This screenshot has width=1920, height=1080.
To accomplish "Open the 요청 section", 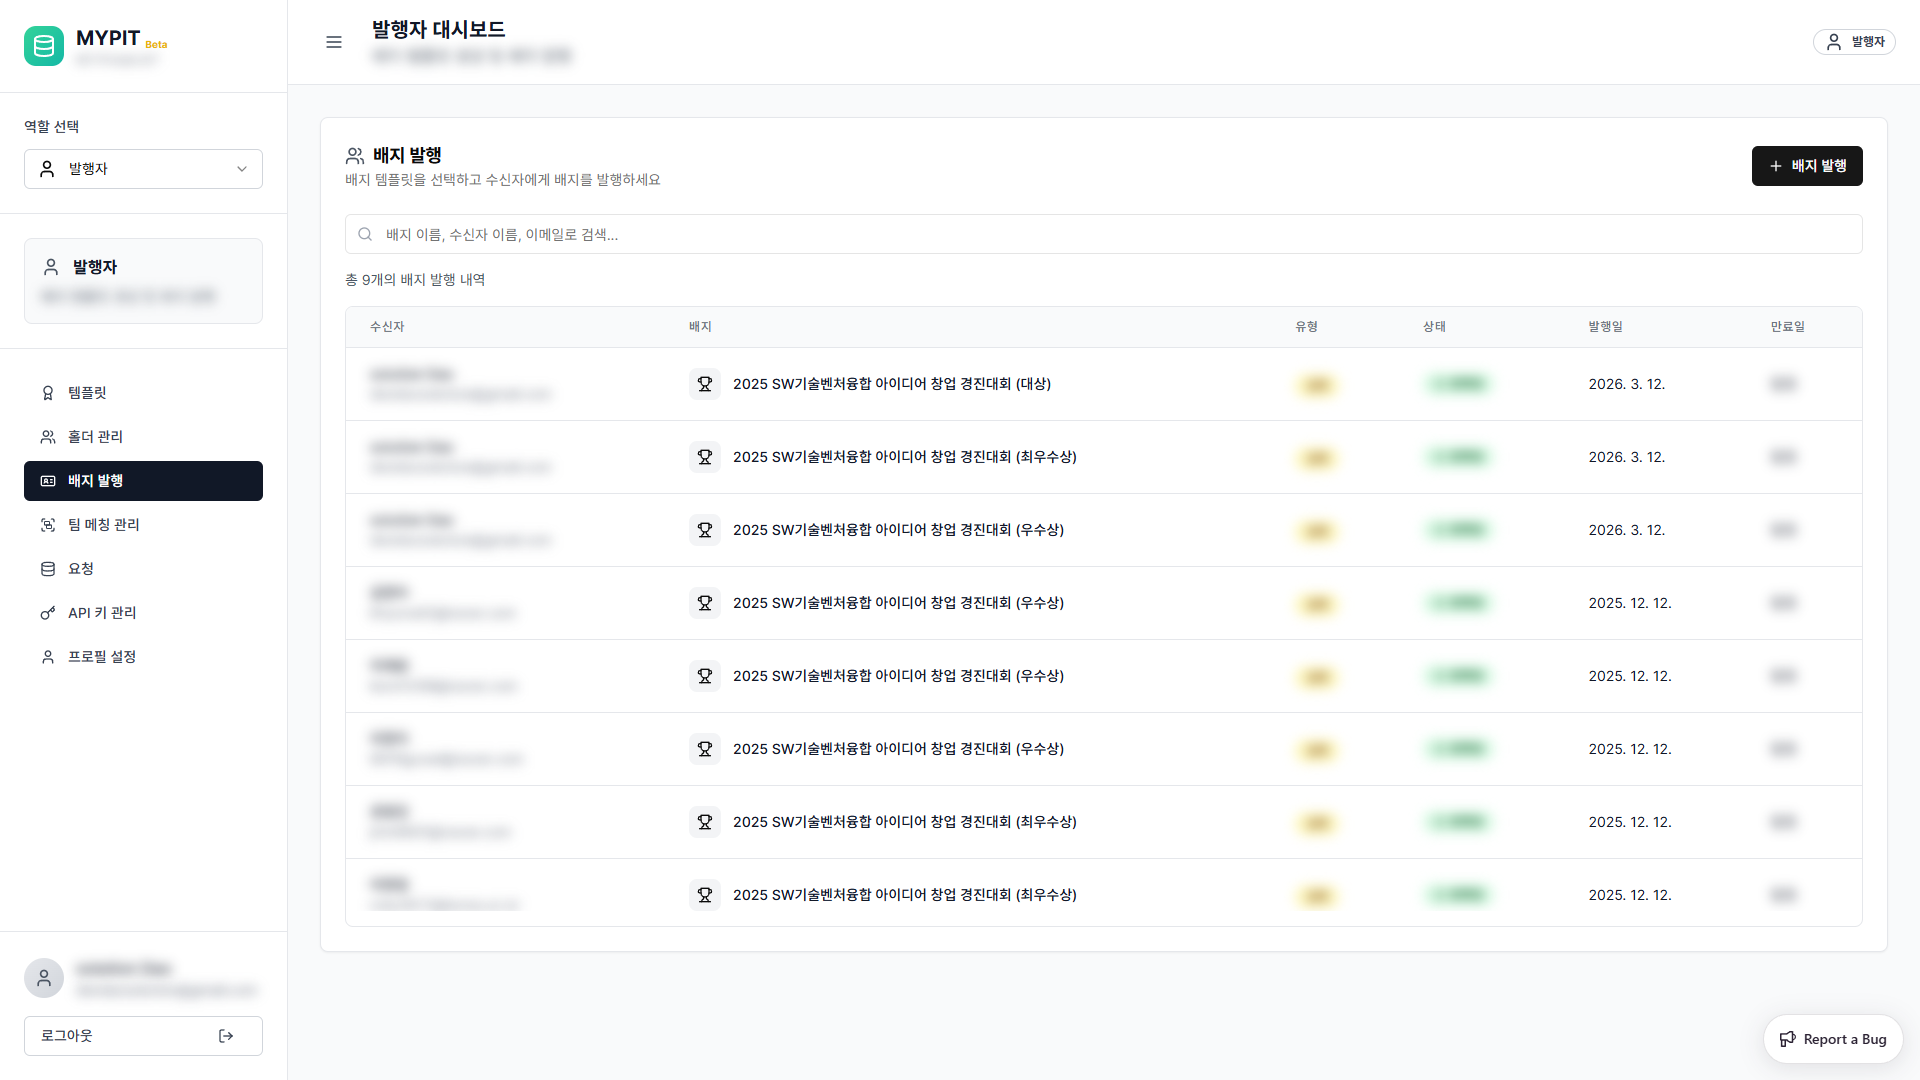I will [80, 569].
